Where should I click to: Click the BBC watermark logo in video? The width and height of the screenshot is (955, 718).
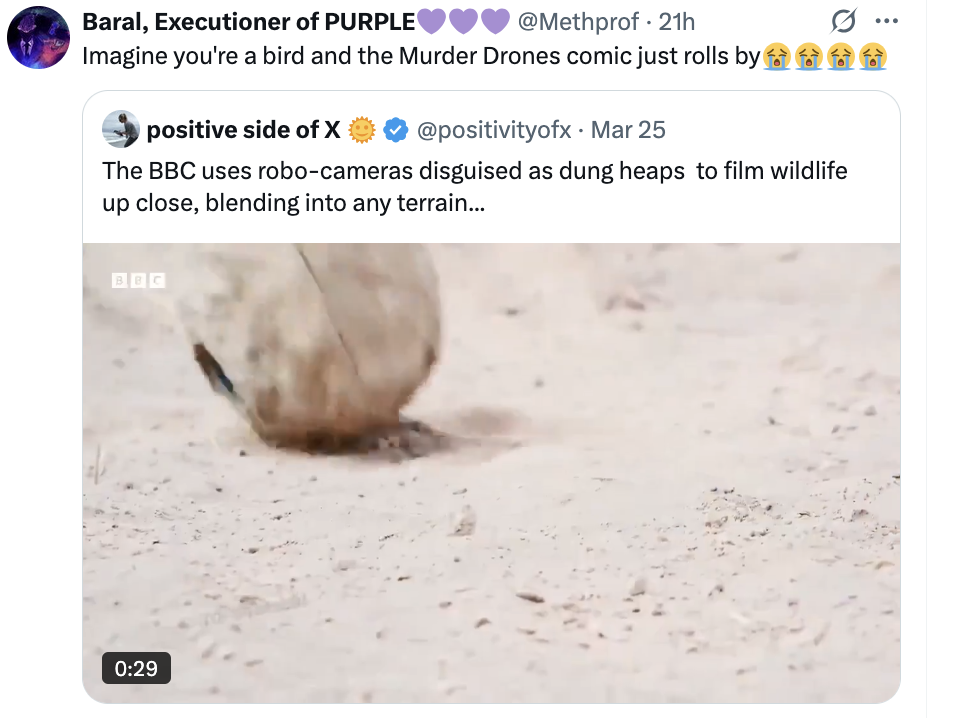pos(137,281)
